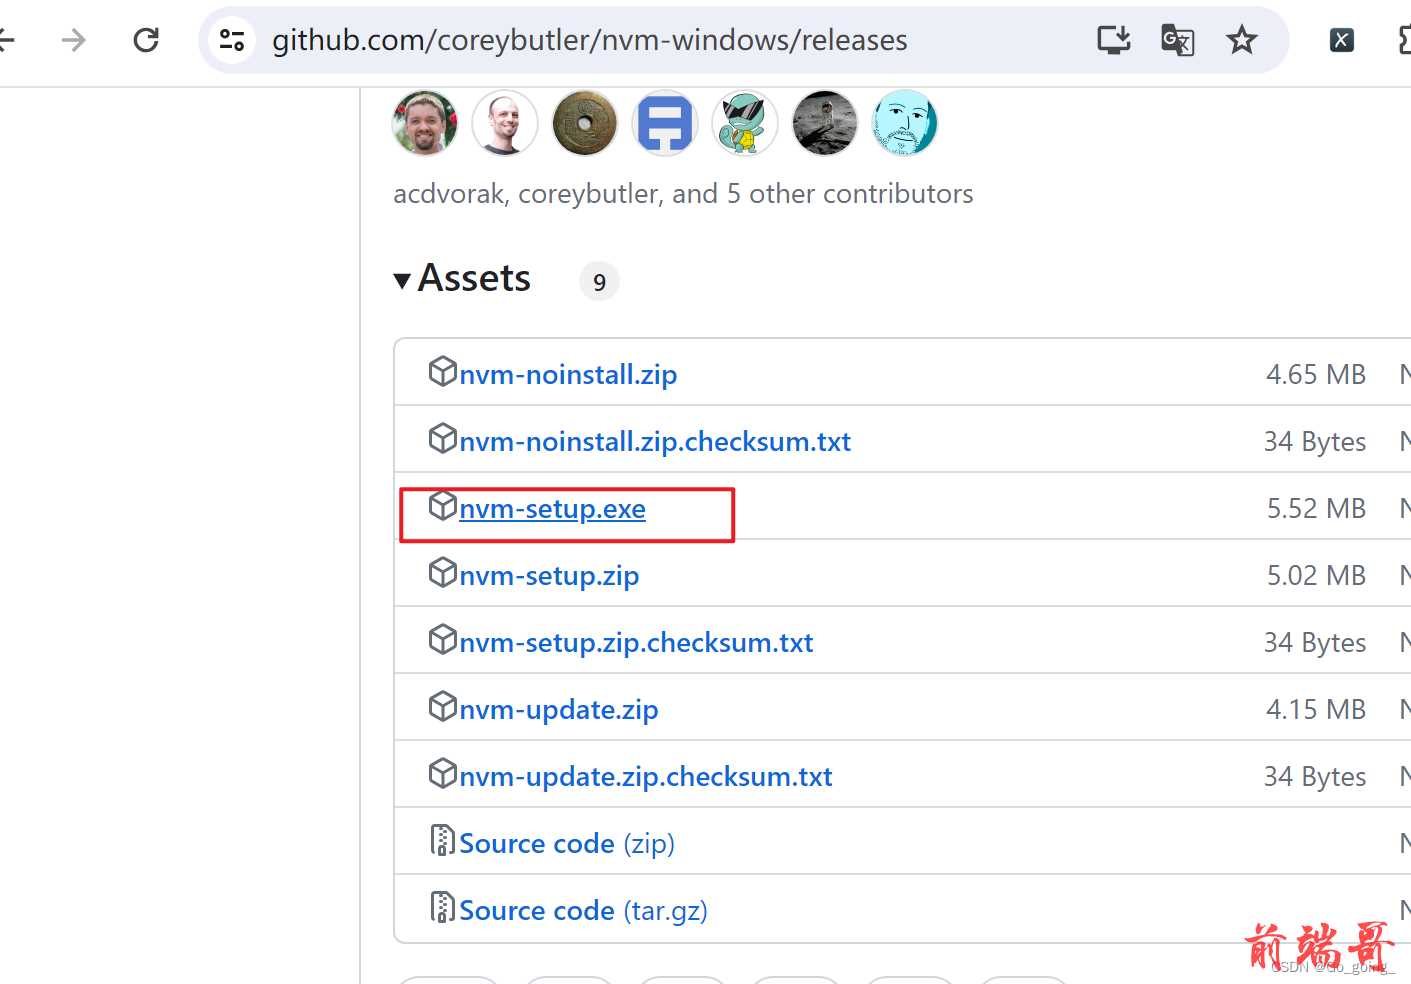
Task: Click the 5.02 MB size of nvm-setup.zip
Action: pyautogui.click(x=1316, y=575)
